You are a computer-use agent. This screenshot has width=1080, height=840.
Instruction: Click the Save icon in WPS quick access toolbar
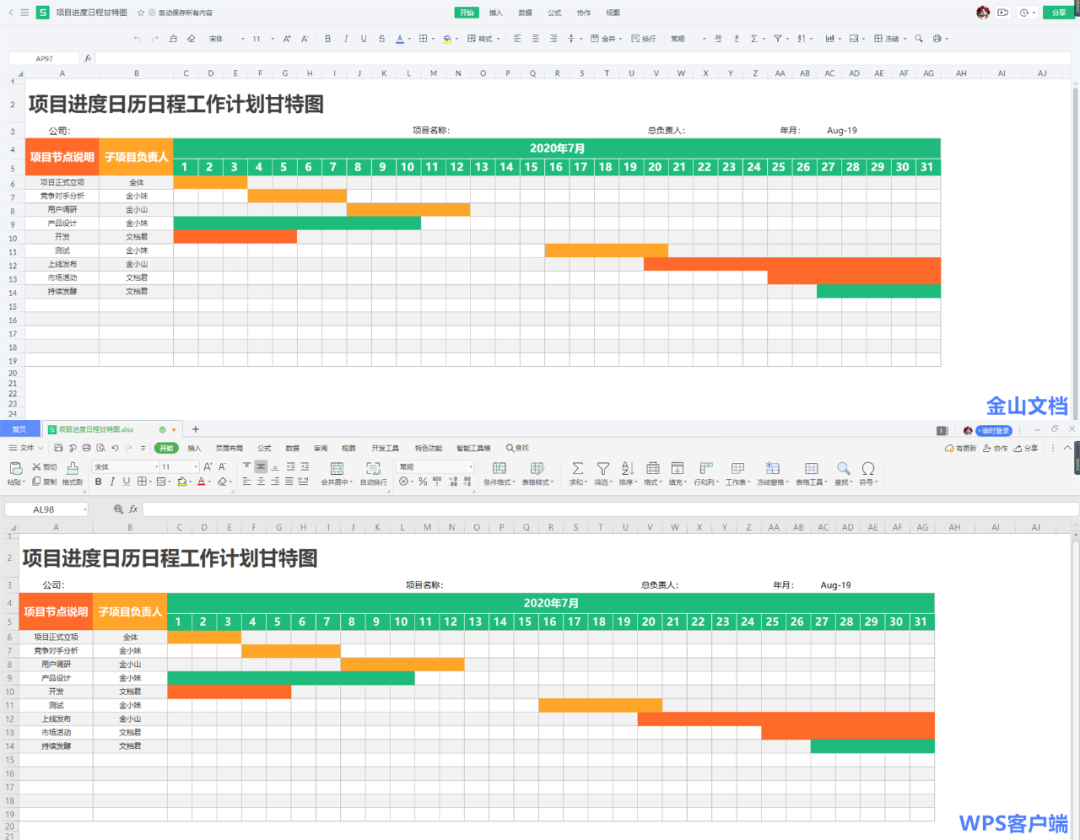pos(59,448)
